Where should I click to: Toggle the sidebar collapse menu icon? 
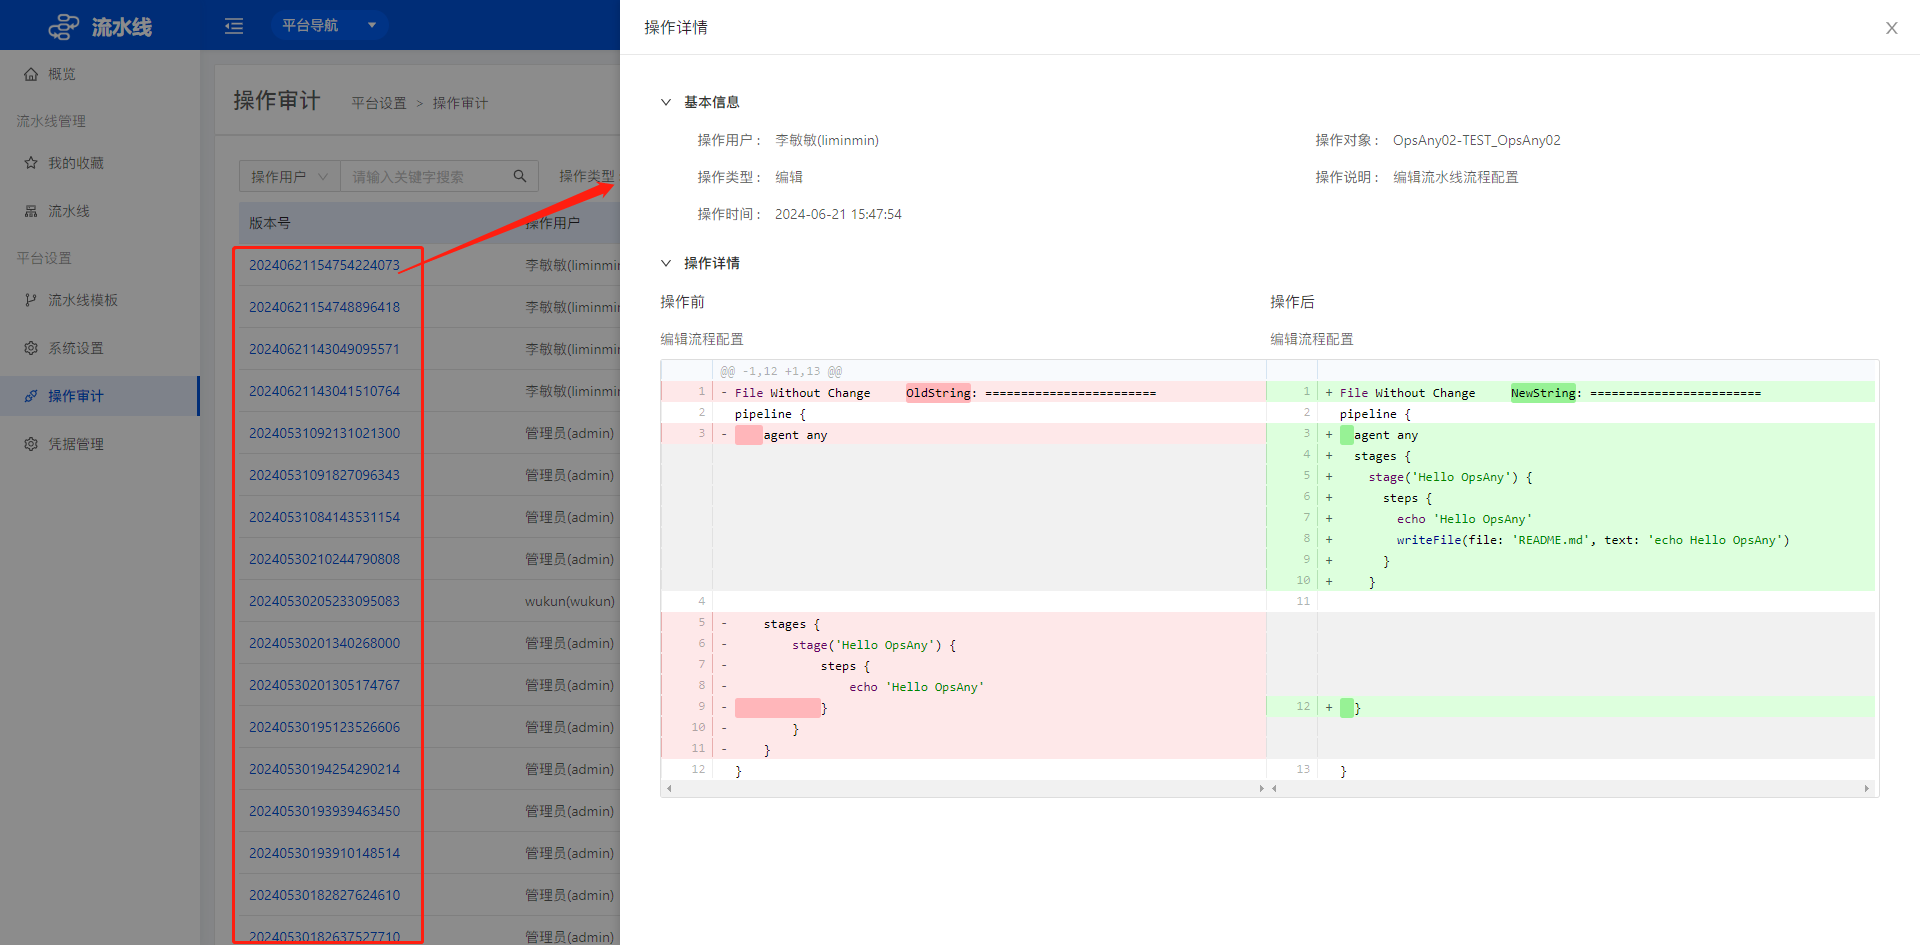pyautogui.click(x=234, y=26)
